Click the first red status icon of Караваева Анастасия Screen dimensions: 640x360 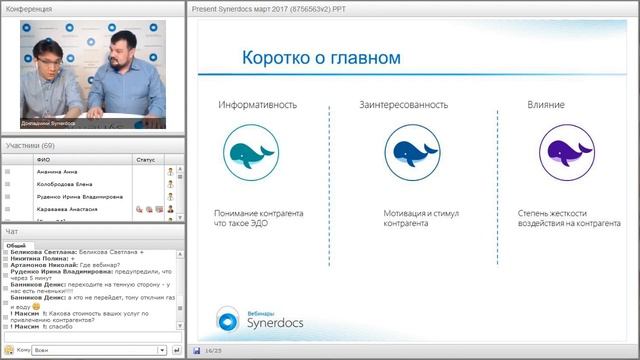tap(140, 209)
